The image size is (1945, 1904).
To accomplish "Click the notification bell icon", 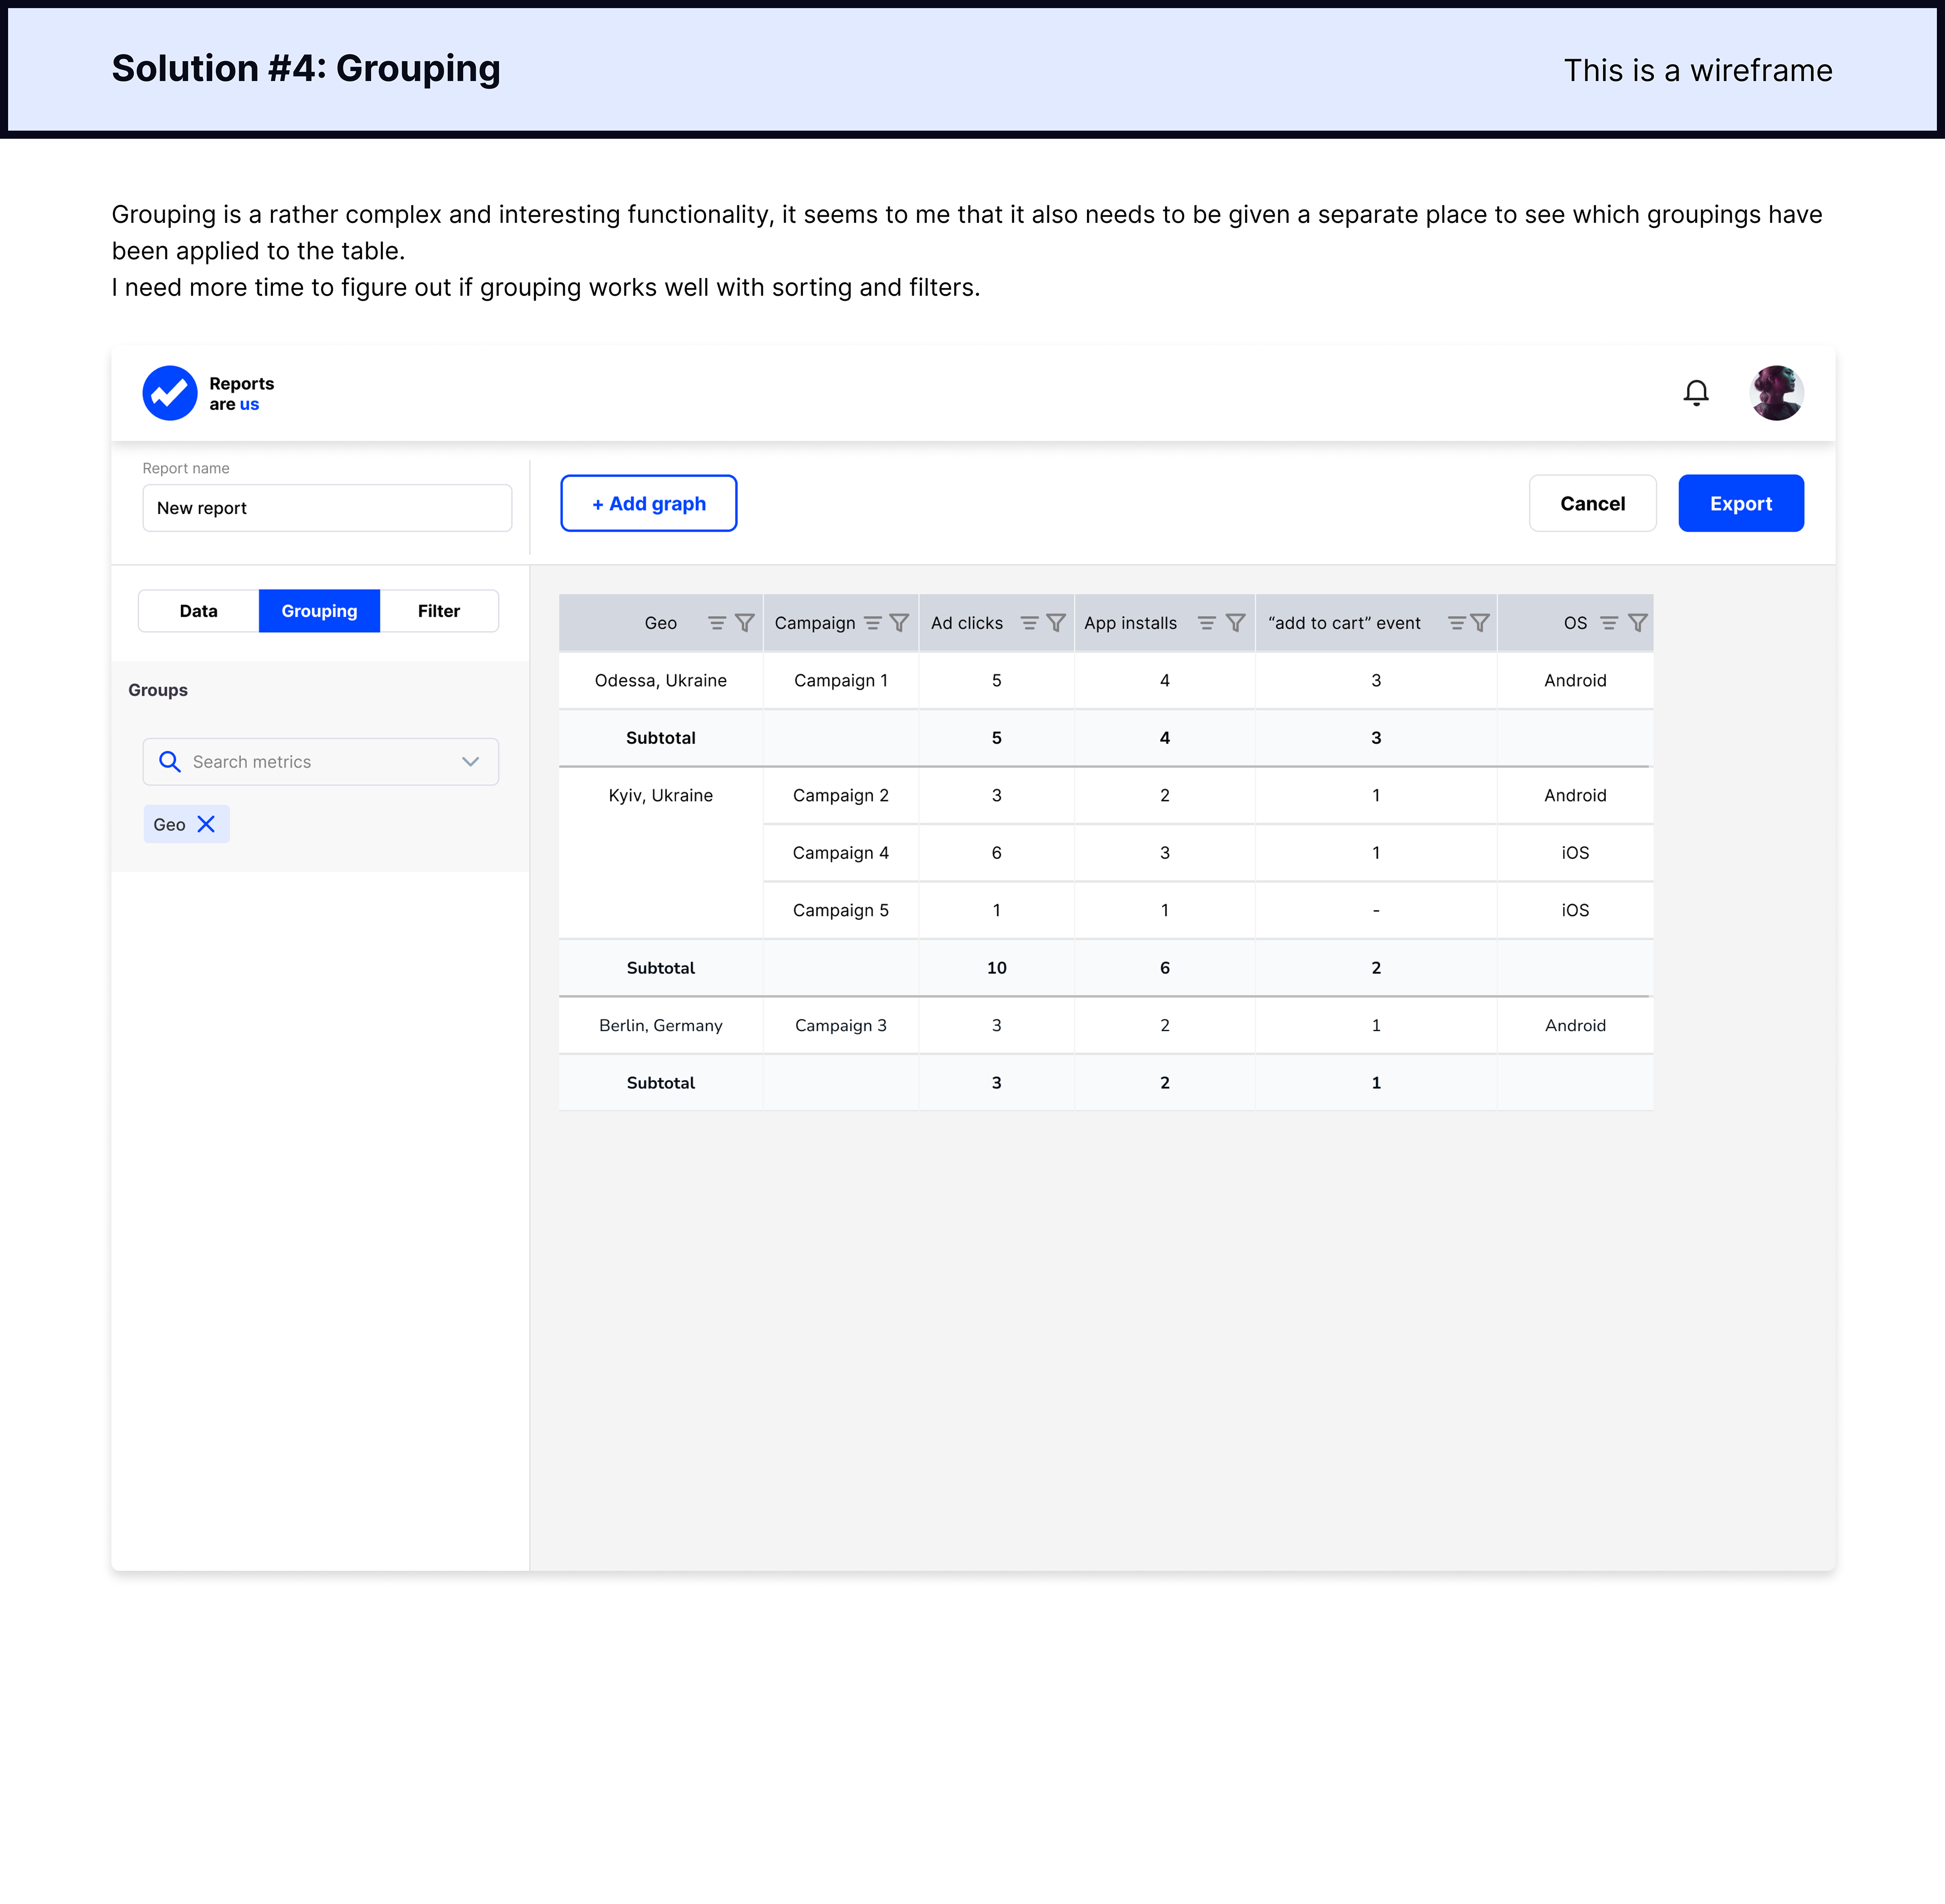I will [x=1696, y=393].
